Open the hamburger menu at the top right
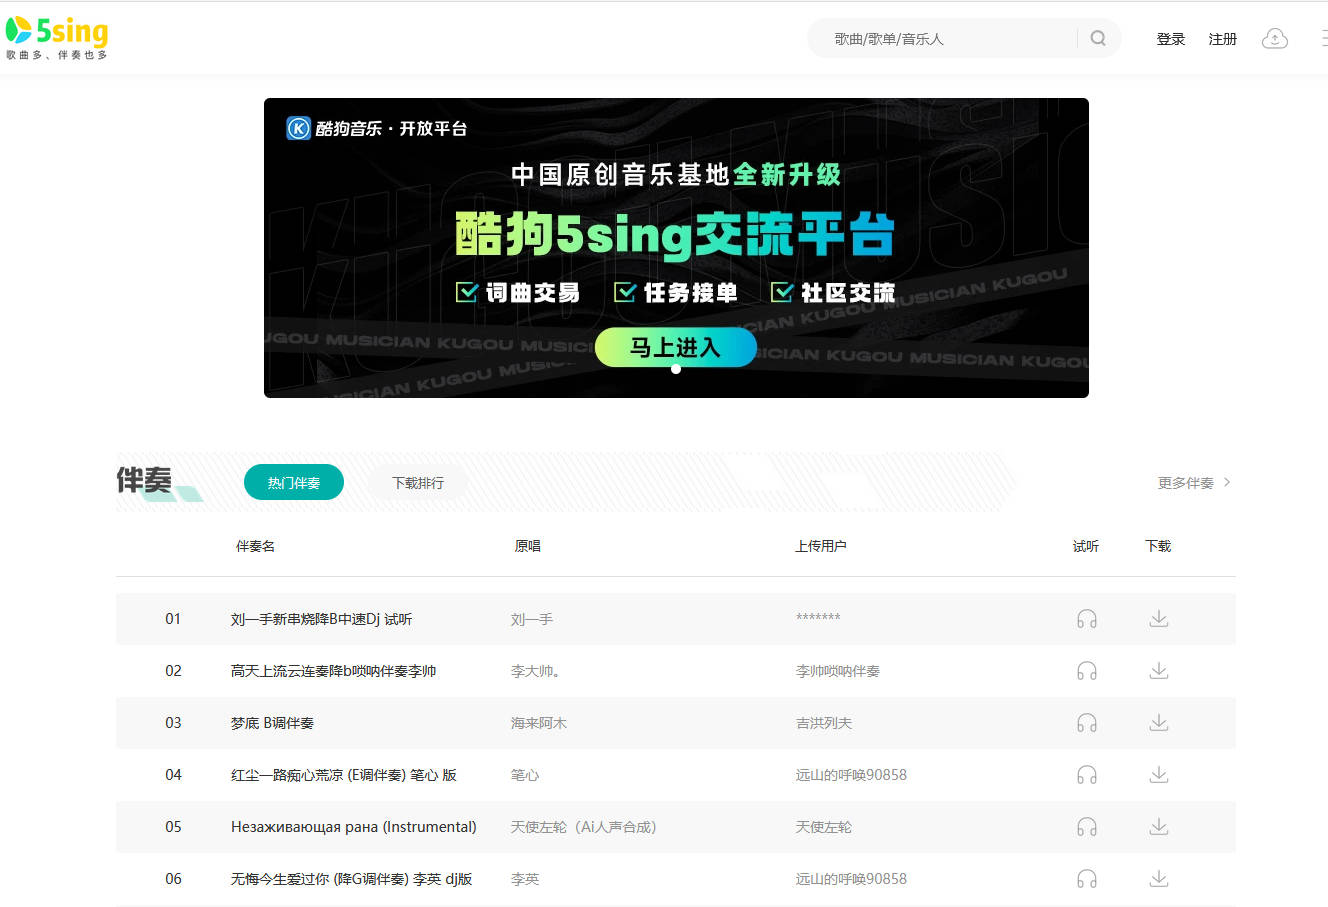This screenshot has width=1328, height=907. pos(1323,38)
